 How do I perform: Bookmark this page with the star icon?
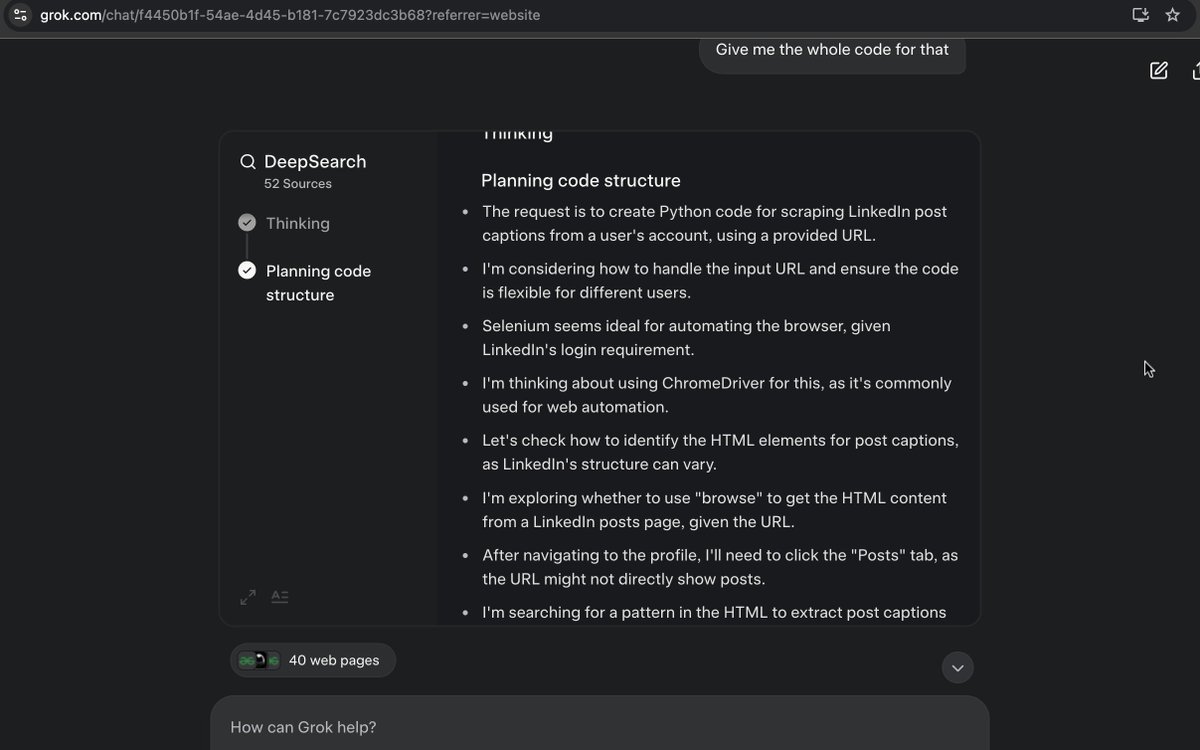[1173, 15]
